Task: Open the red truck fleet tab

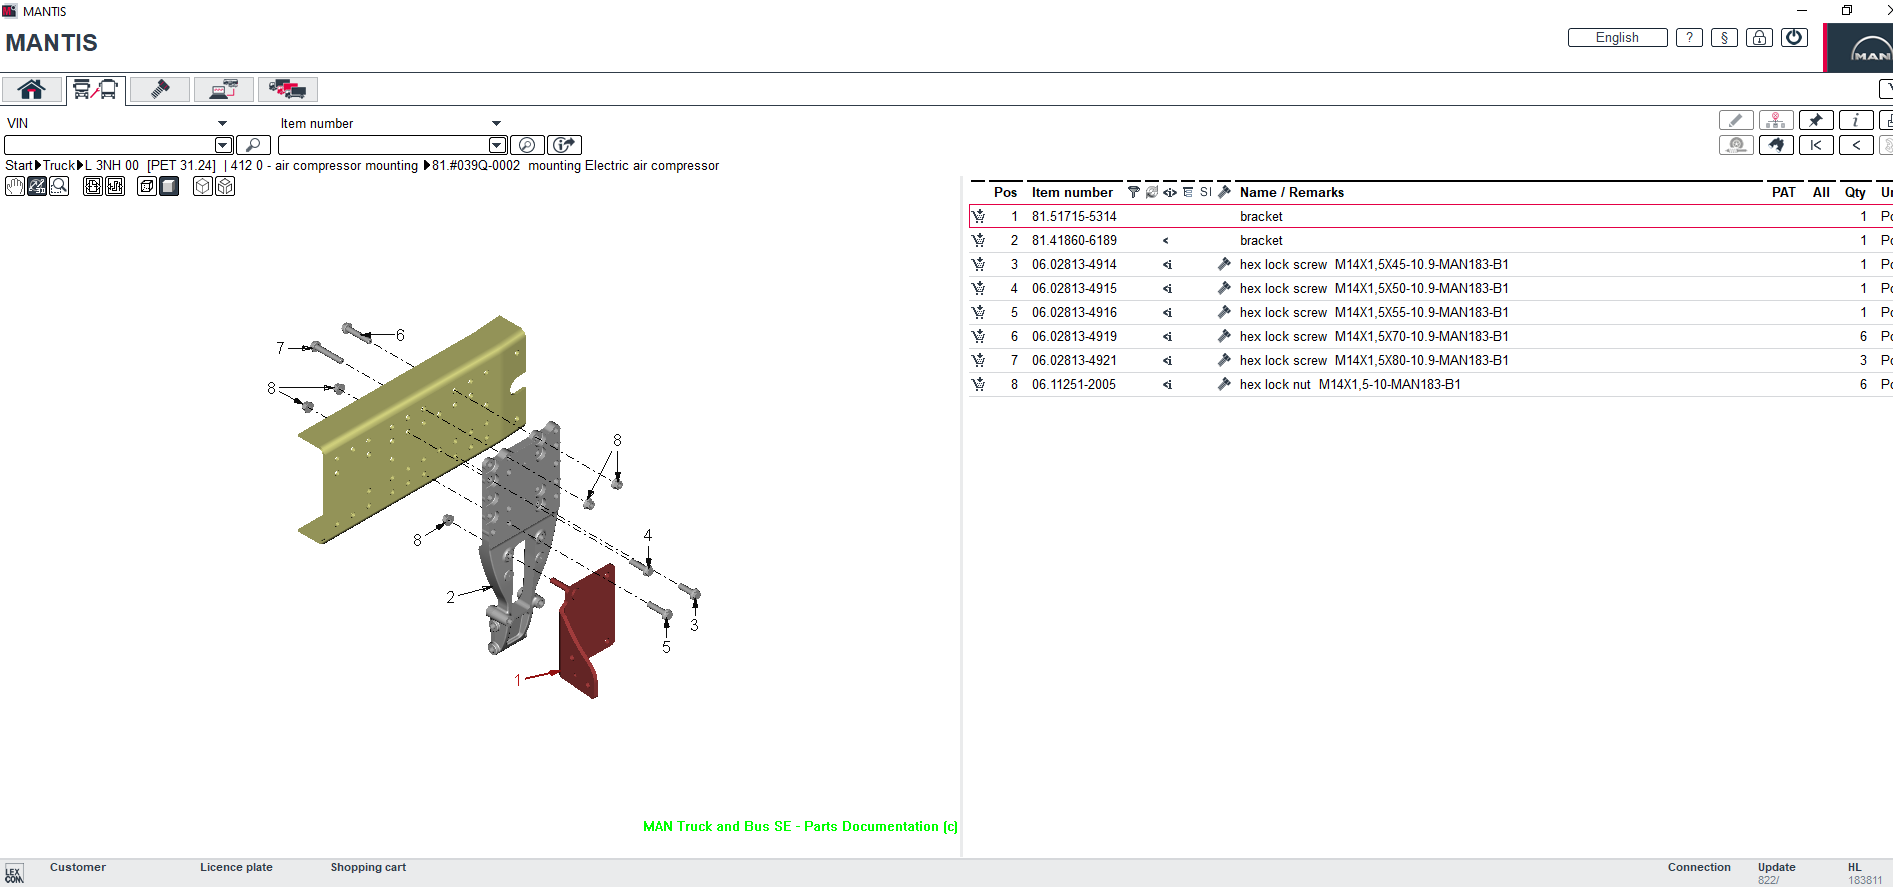Action: (x=288, y=89)
